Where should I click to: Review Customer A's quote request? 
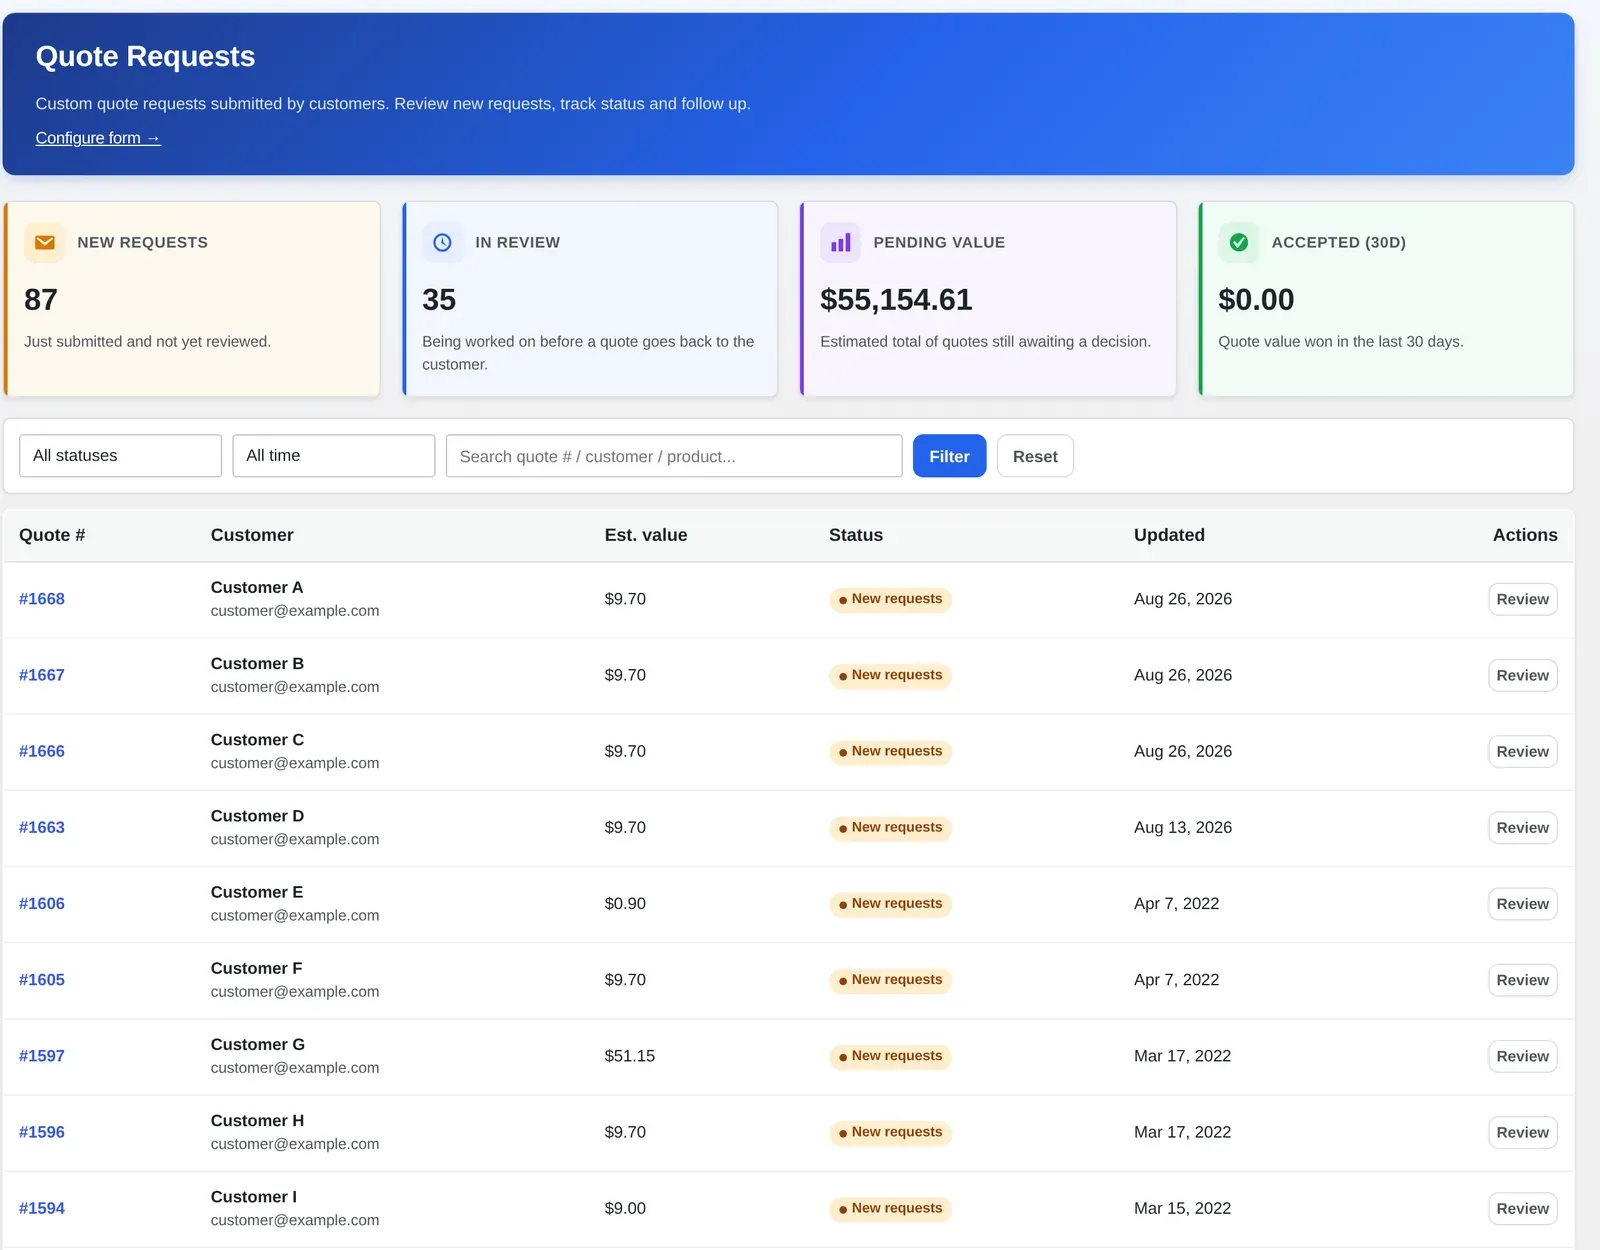pos(1522,599)
